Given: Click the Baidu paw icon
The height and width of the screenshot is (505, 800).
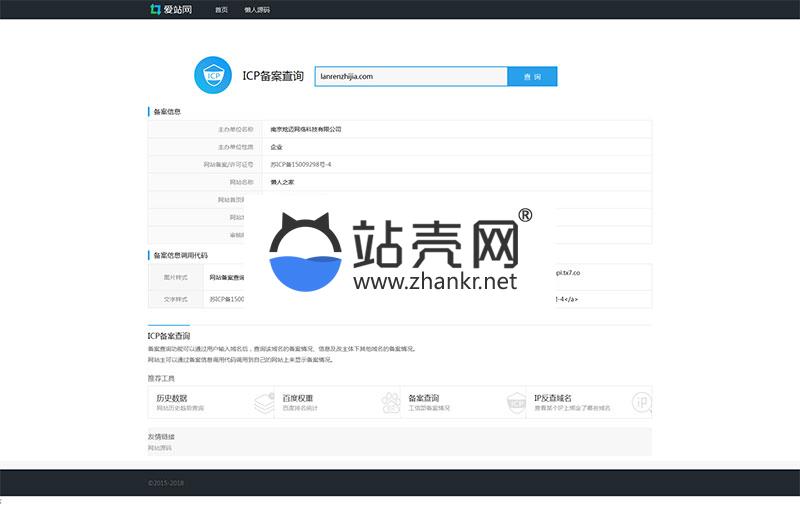Looking at the screenshot, I should pyautogui.click(x=390, y=403).
